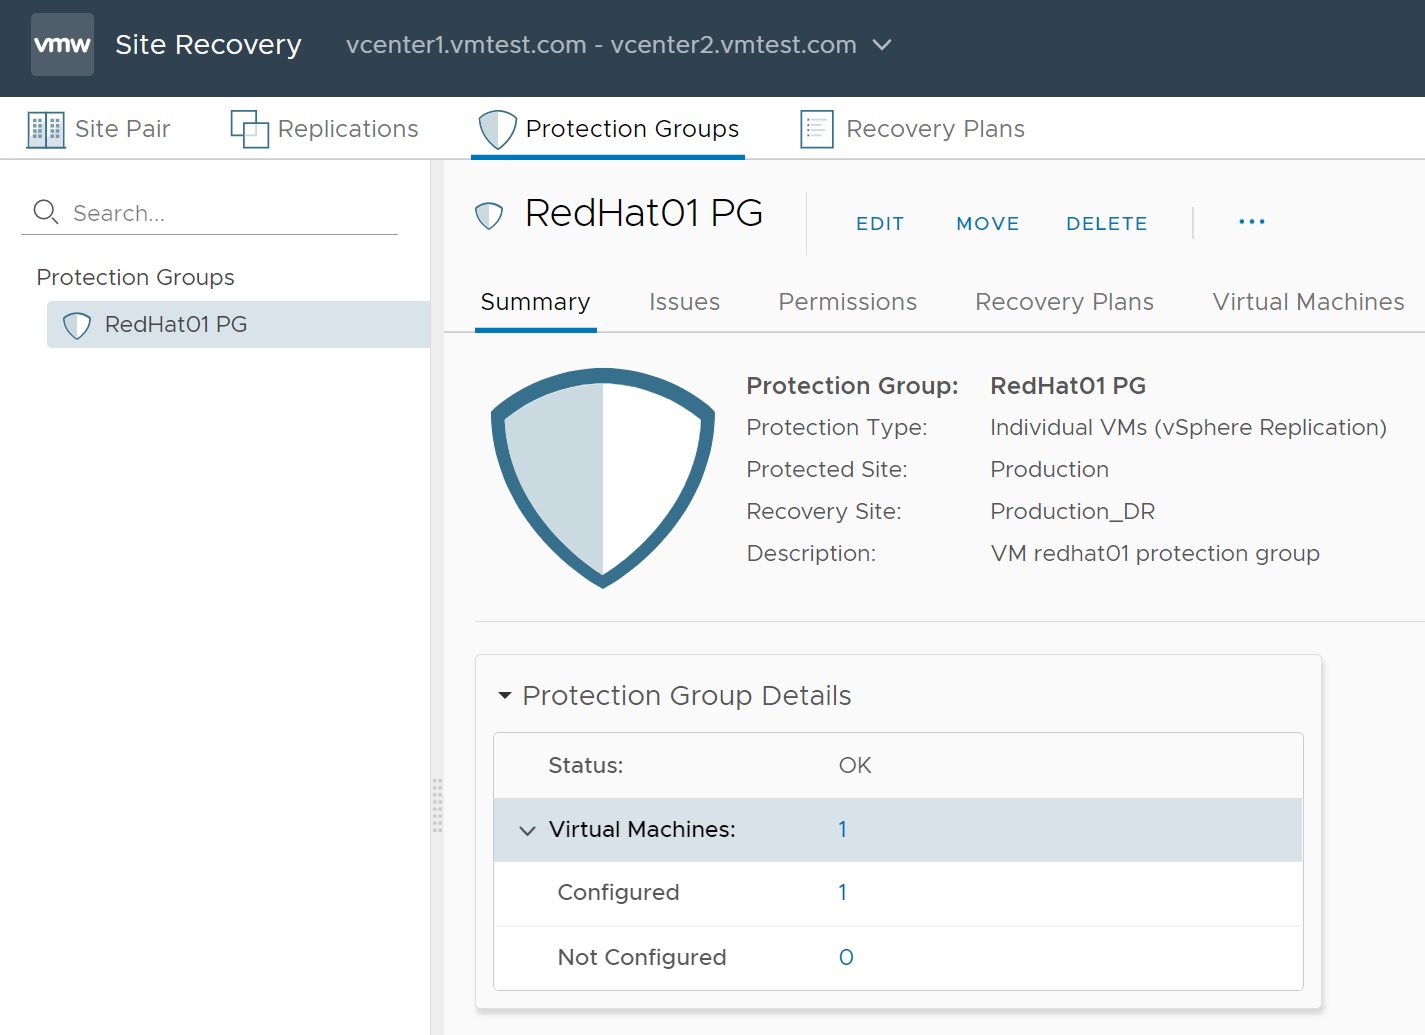Focus the Search input field
This screenshot has height=1035, width=1425.
pos(209,213)
